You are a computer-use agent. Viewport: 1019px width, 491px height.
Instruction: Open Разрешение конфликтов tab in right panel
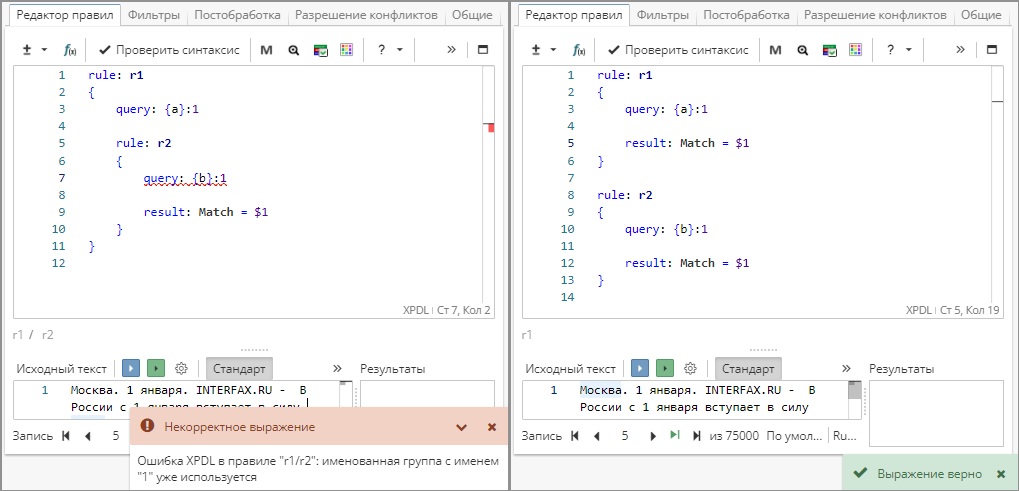click(875, 15)
